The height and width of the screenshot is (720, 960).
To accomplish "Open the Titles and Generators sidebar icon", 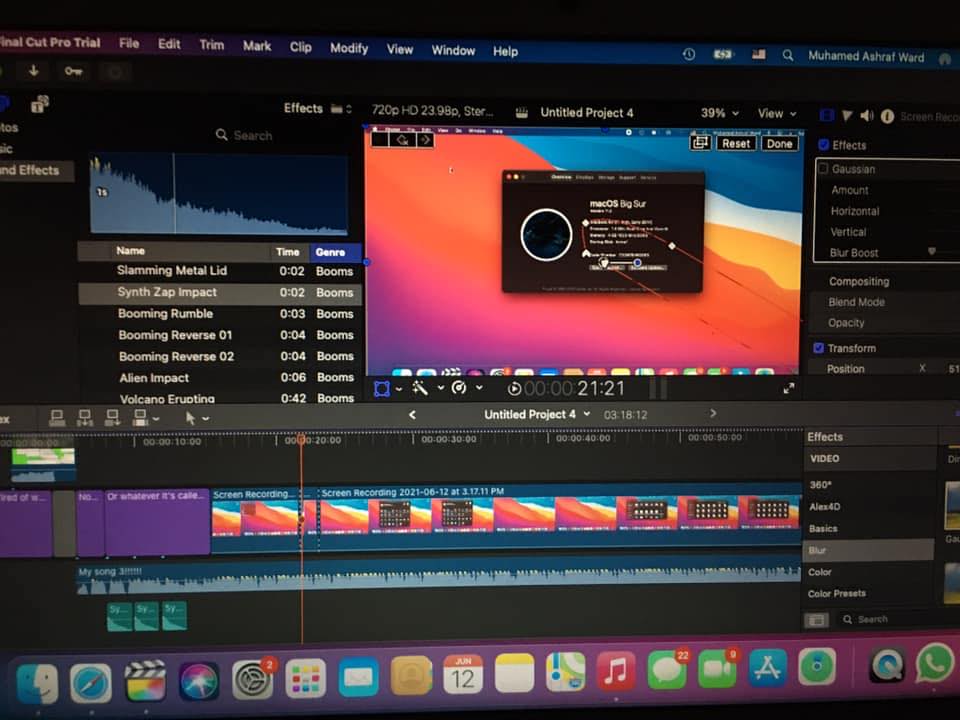I will (x=40, y=105).
